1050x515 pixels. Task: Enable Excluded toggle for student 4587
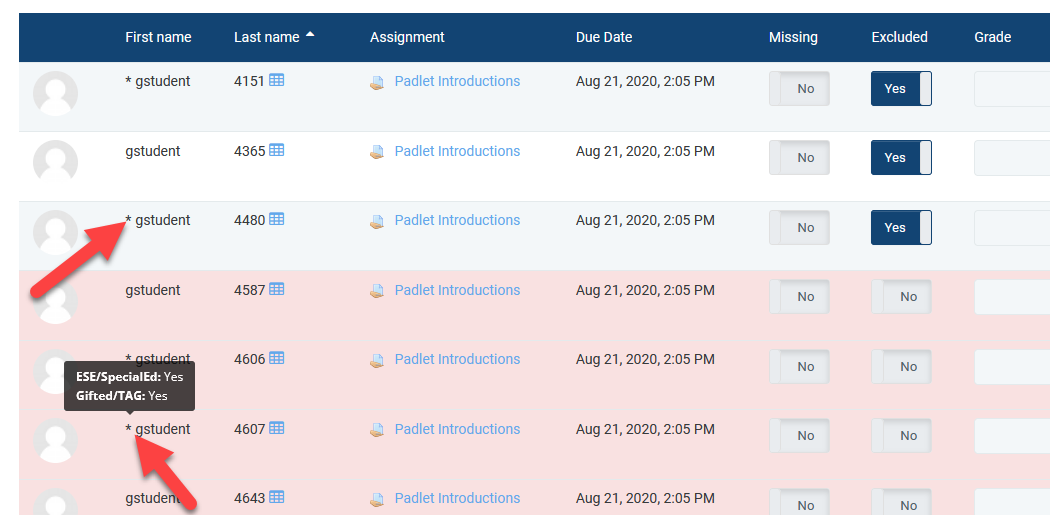(x=900, y=297)
